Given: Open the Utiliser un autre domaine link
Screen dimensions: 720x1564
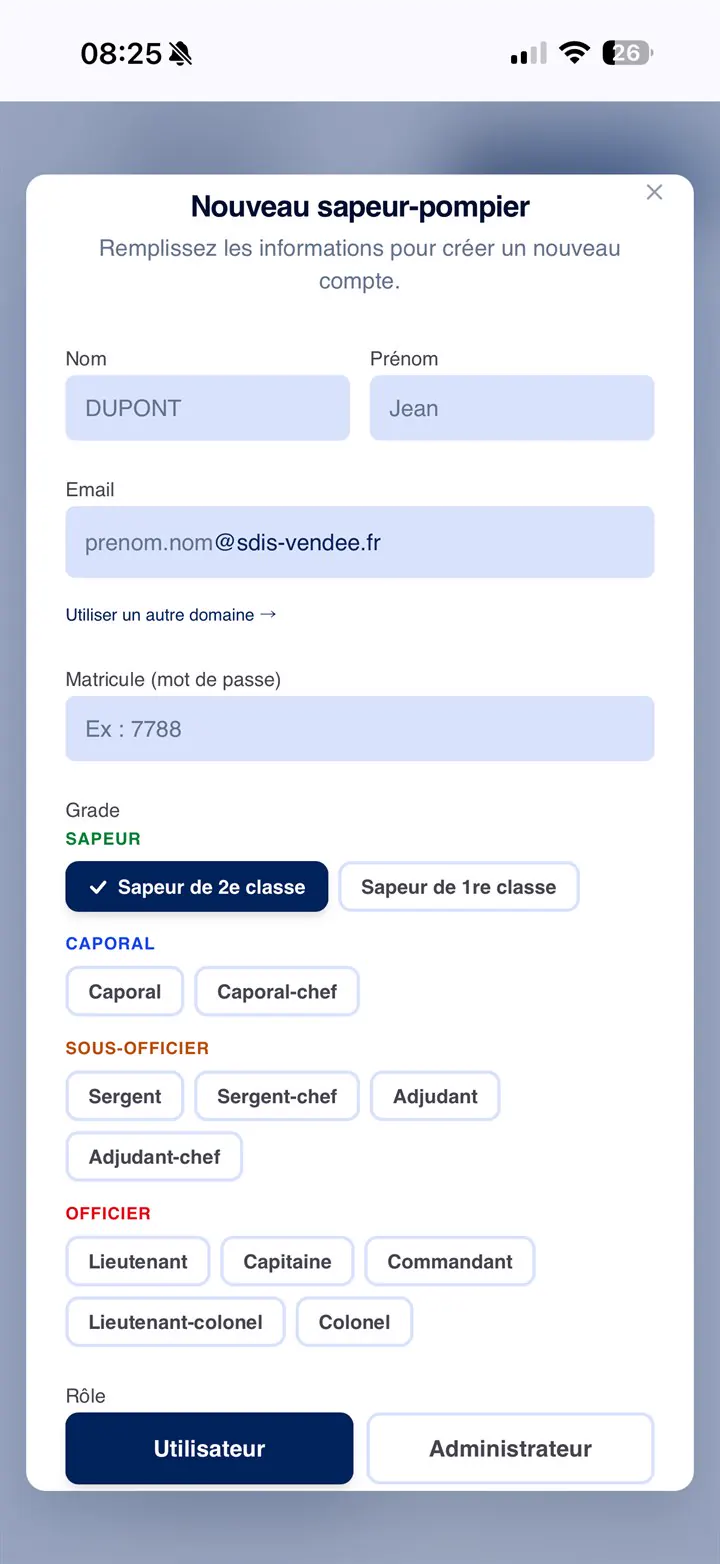Looking at the screenshot, I should click(170, 614).
